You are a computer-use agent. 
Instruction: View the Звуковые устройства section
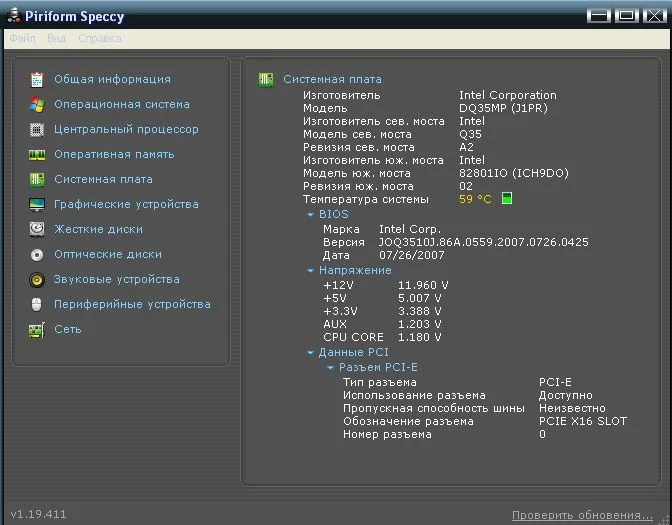coord(117,279)
